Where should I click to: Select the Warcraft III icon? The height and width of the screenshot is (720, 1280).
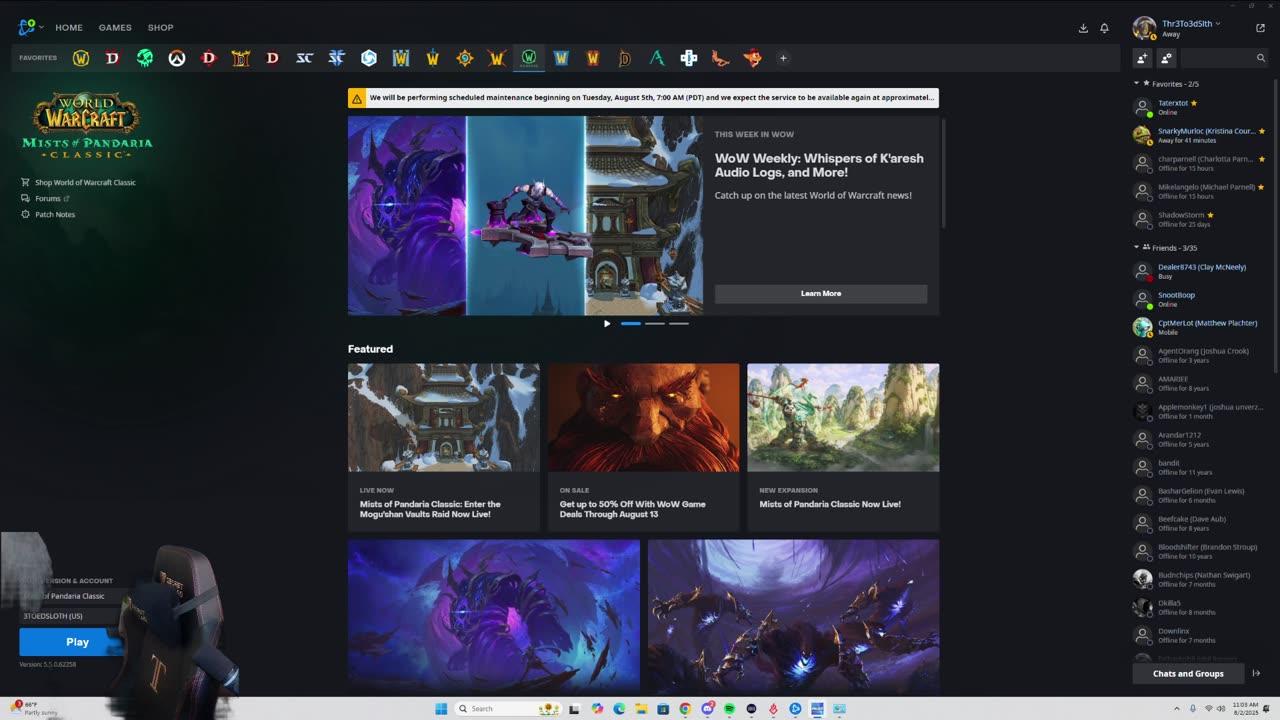coord(401,58)
